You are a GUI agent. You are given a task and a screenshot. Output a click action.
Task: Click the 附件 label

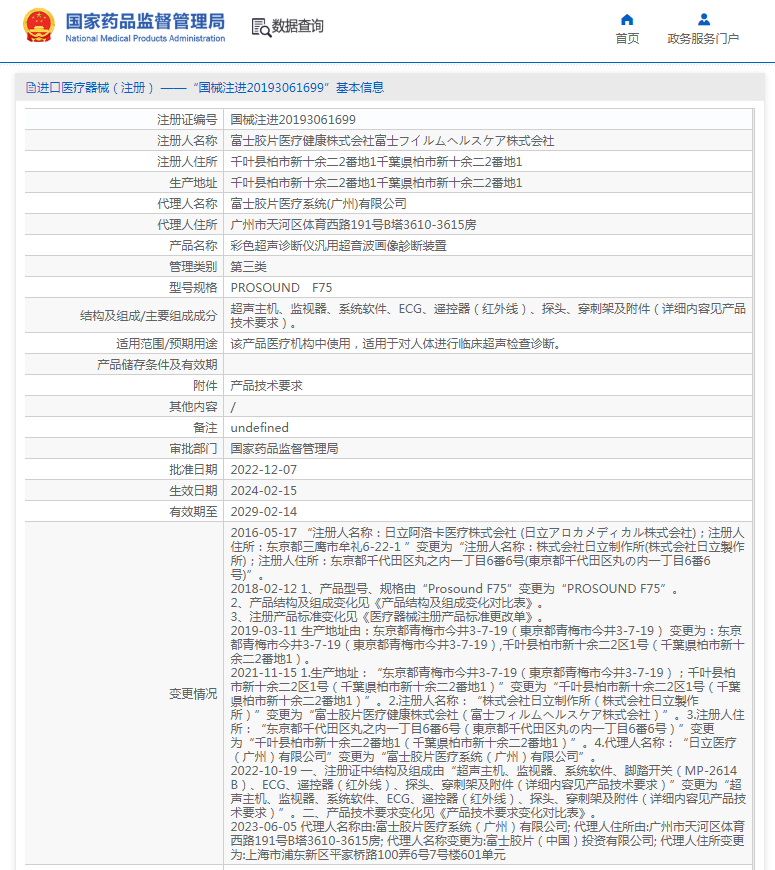(x=205, y=386)
